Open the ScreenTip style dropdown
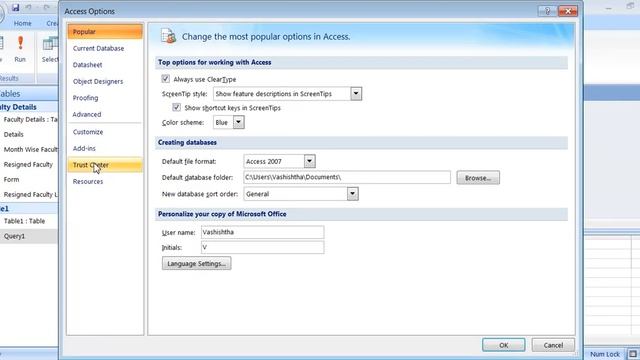This screenshot has height=360, width=640. (356, 94)
